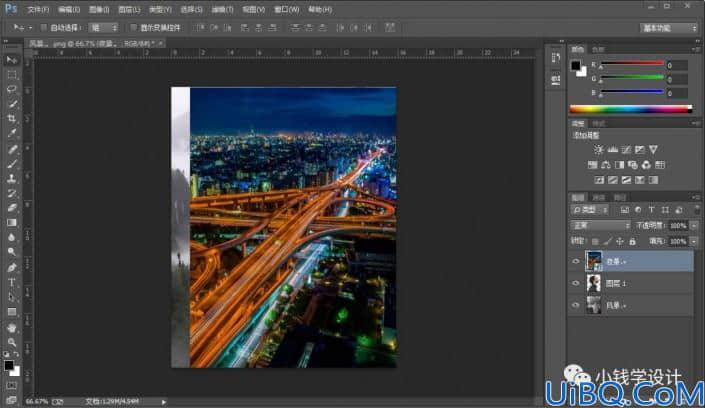Select the Hand tool
Screen dimensions: 705x408
(12, 327)
